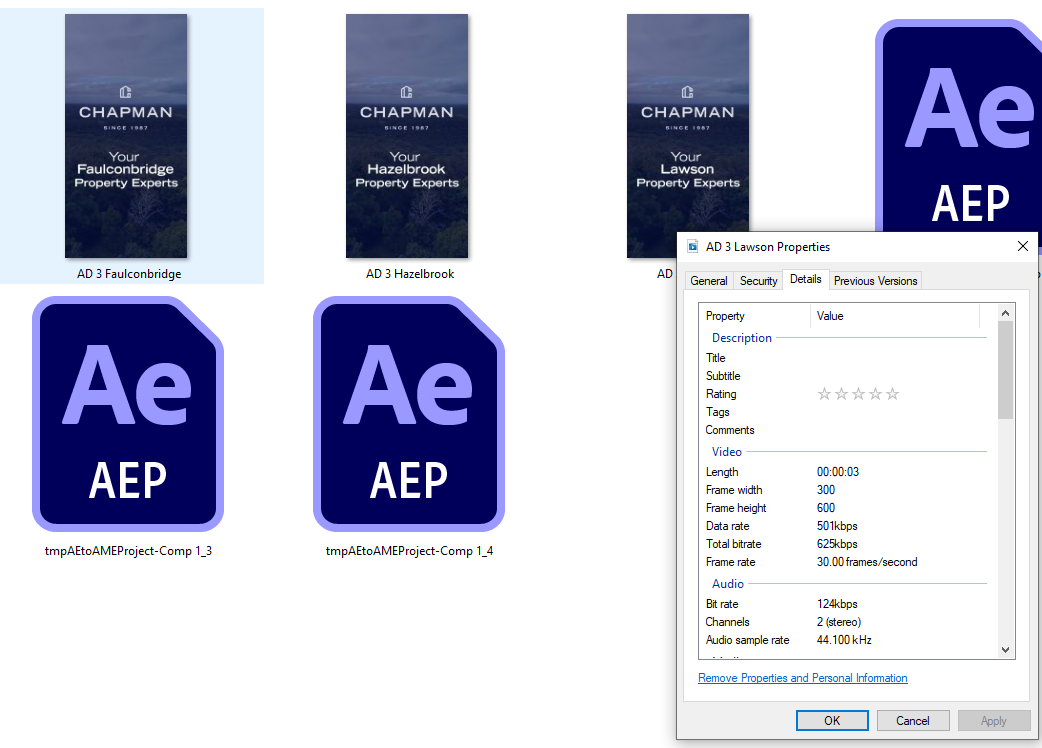
Task: Click the scrollbar up arrow in details list
Action: point(1006,313)
